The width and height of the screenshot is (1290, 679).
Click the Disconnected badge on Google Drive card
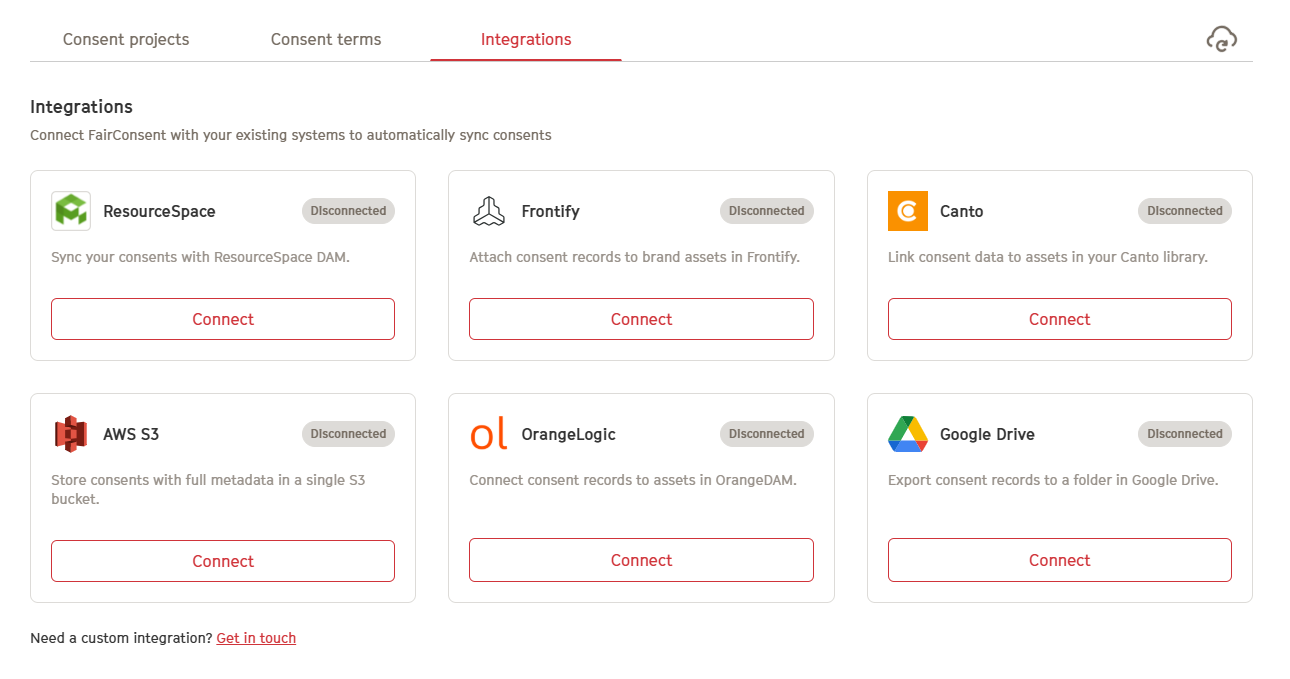click(x=1185, y=434)
